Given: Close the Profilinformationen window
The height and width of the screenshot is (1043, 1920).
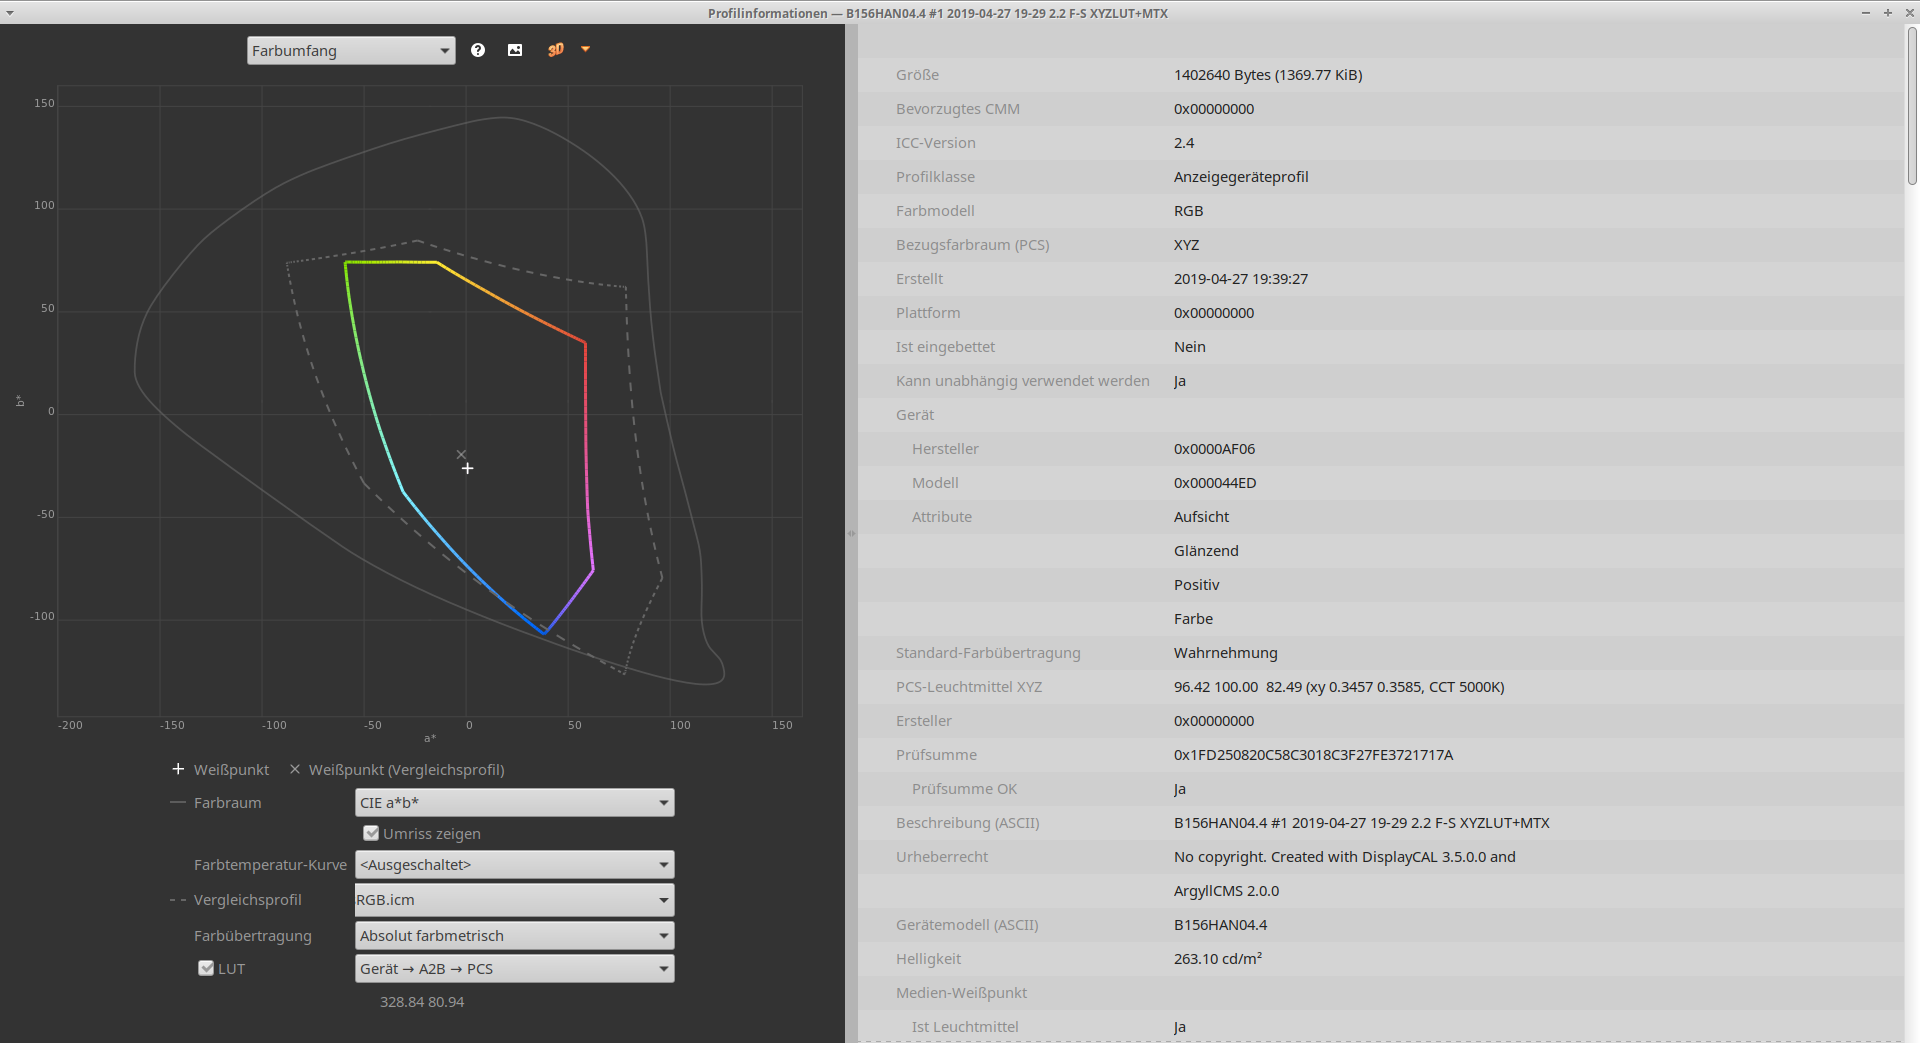Looking at the screenshot, I should pyautogui.click(x=1909, y=13).
